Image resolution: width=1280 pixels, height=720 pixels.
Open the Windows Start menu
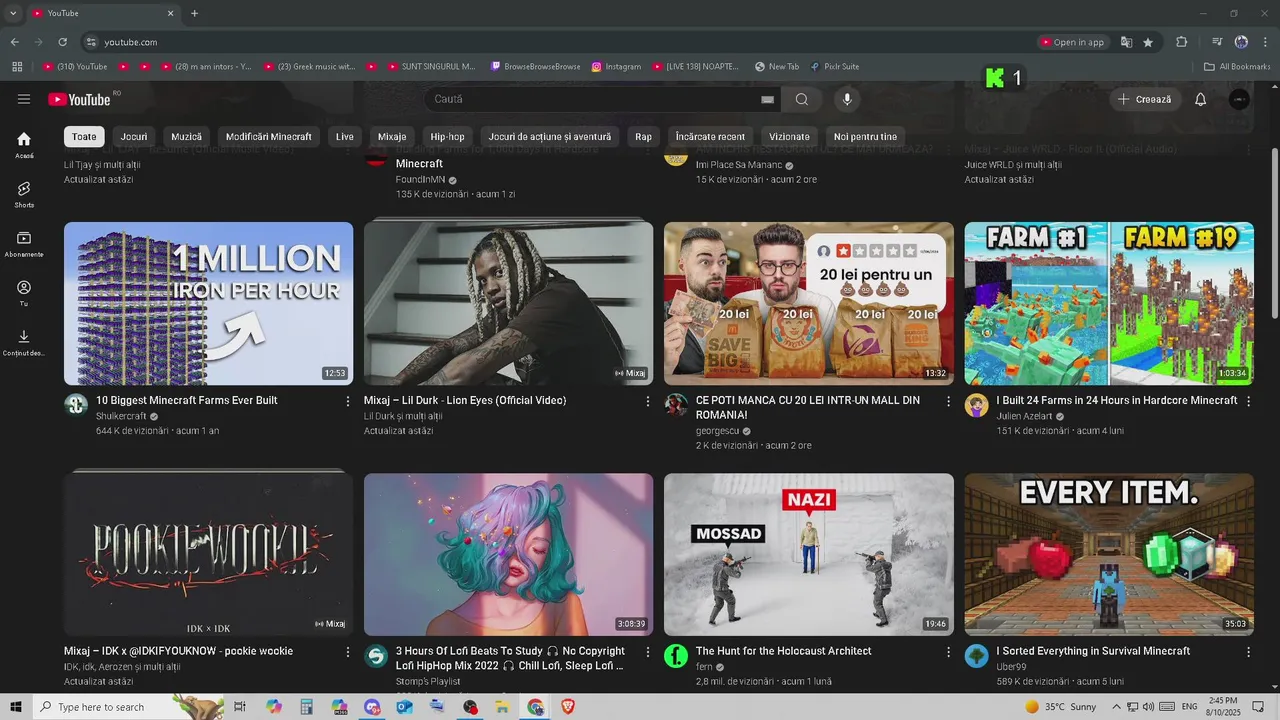point(15,707)
